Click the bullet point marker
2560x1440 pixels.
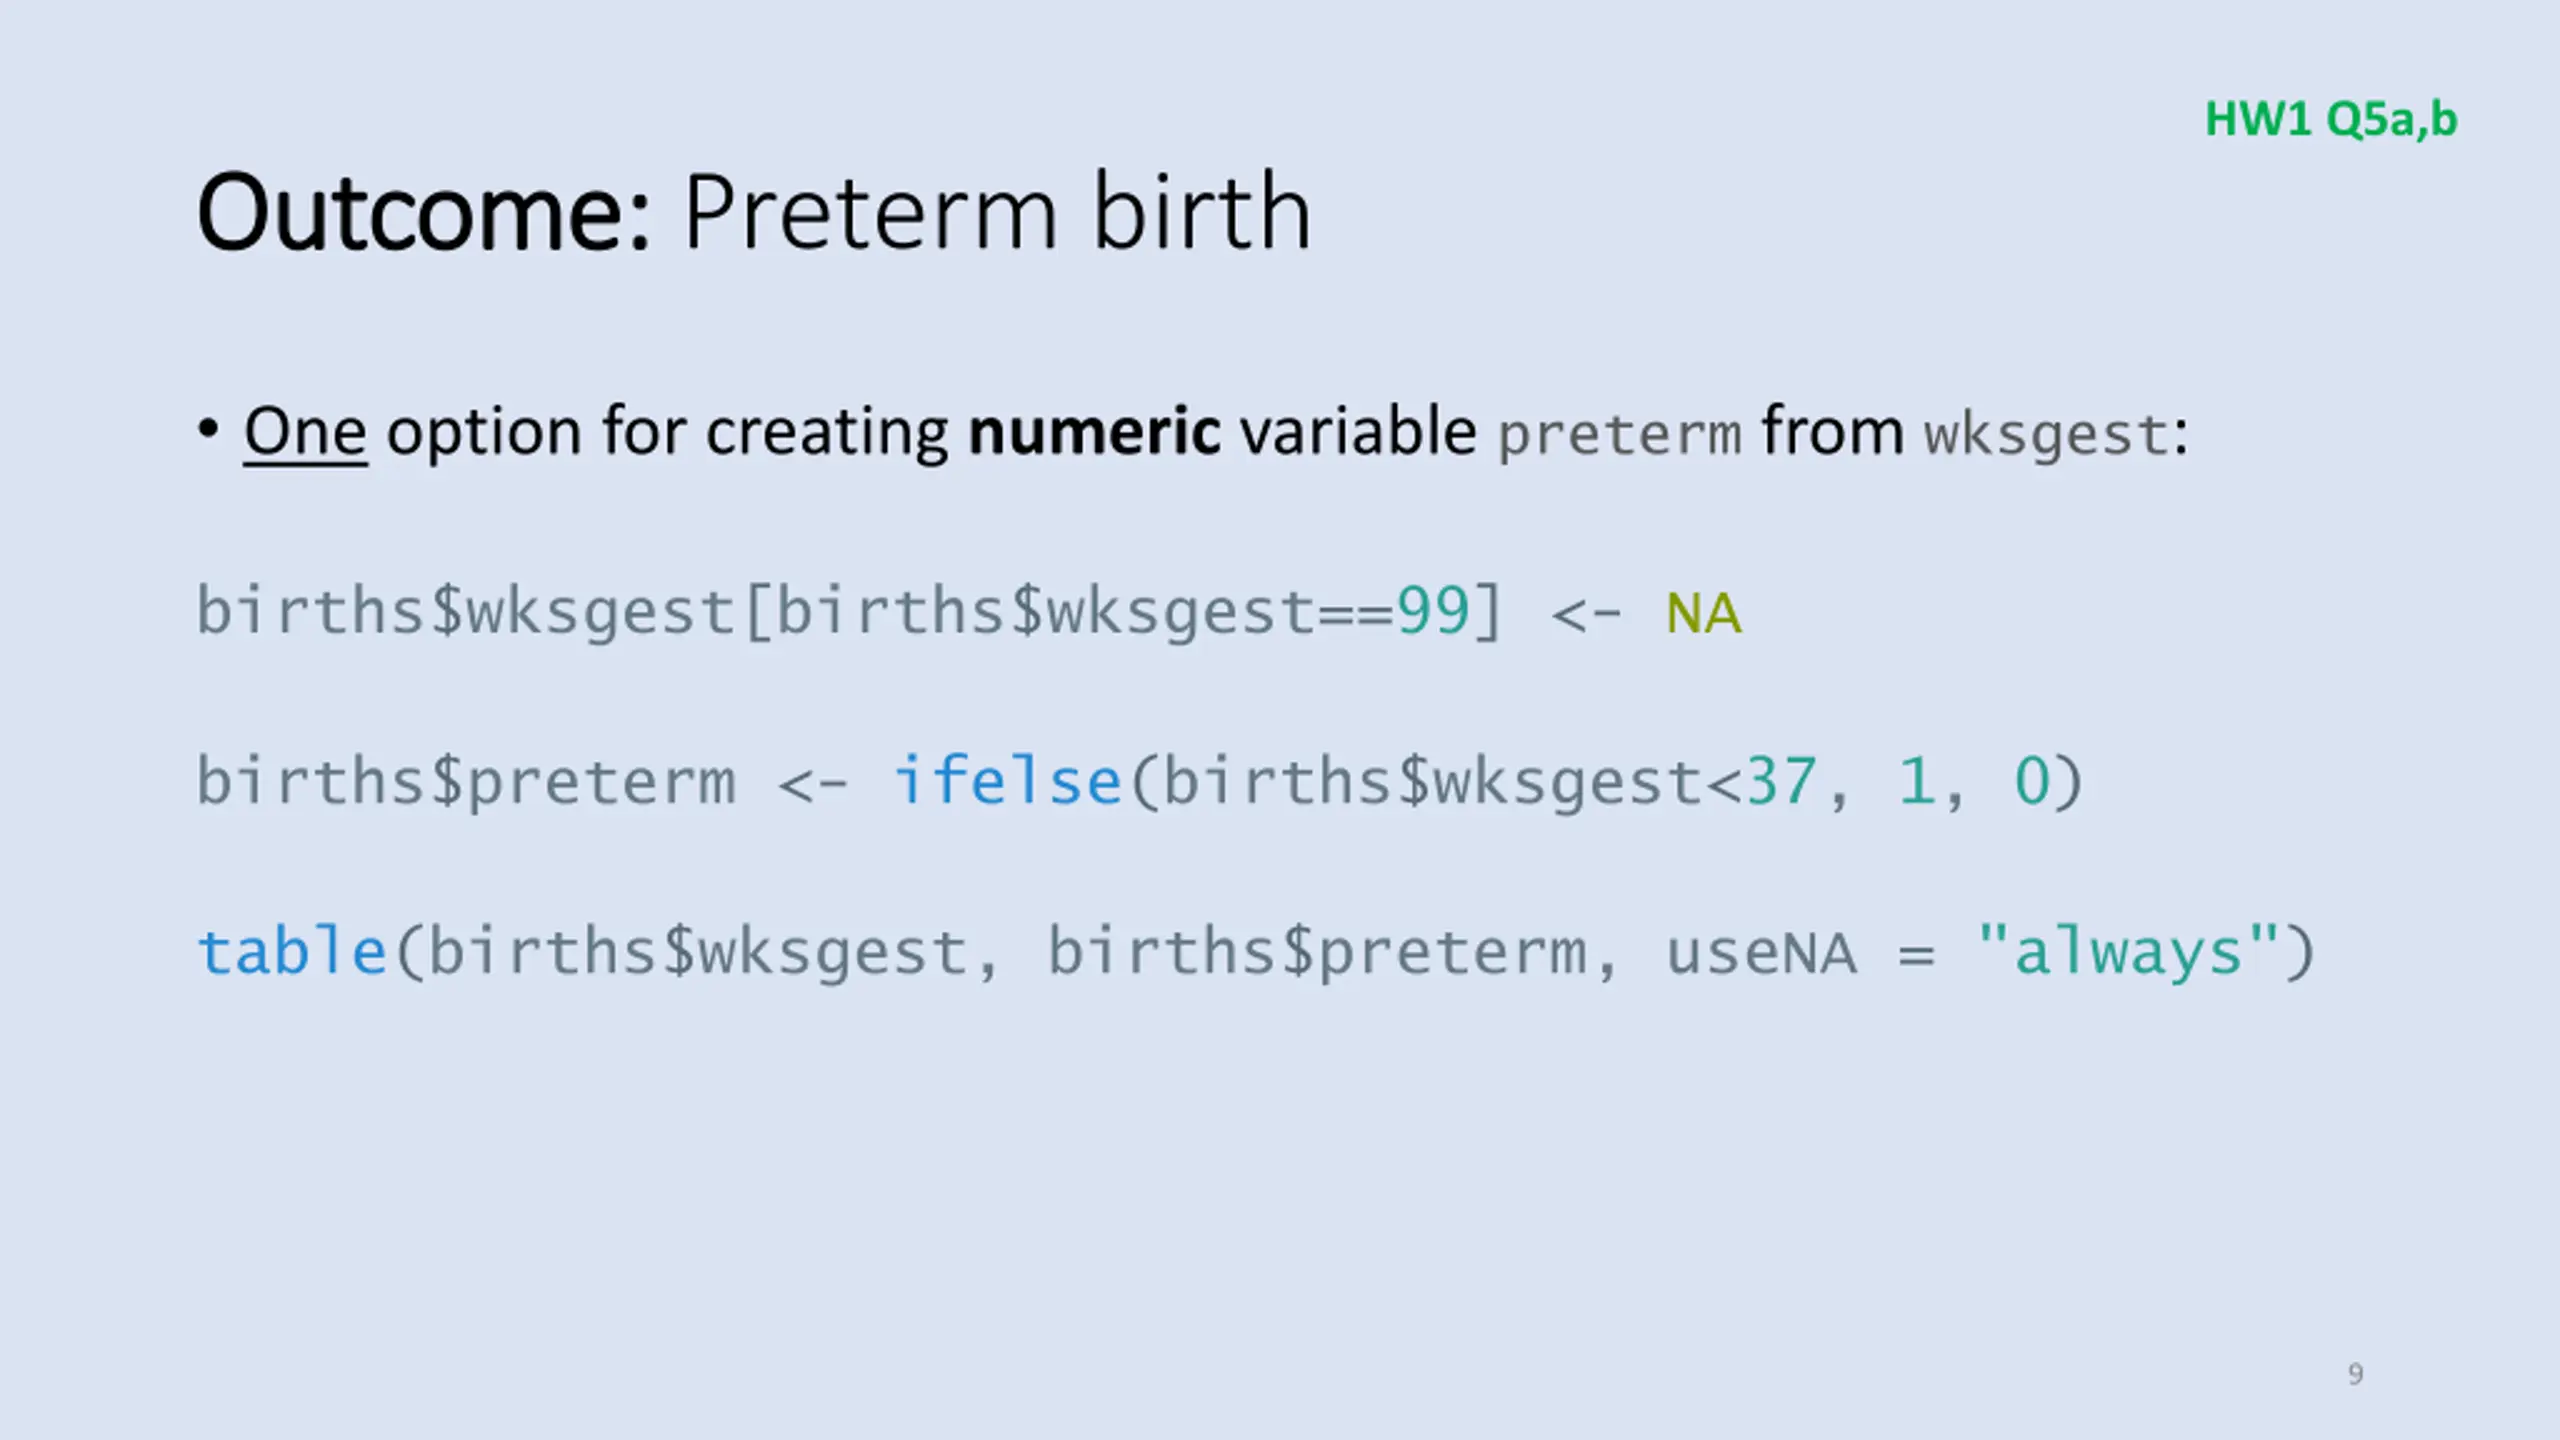208,430
